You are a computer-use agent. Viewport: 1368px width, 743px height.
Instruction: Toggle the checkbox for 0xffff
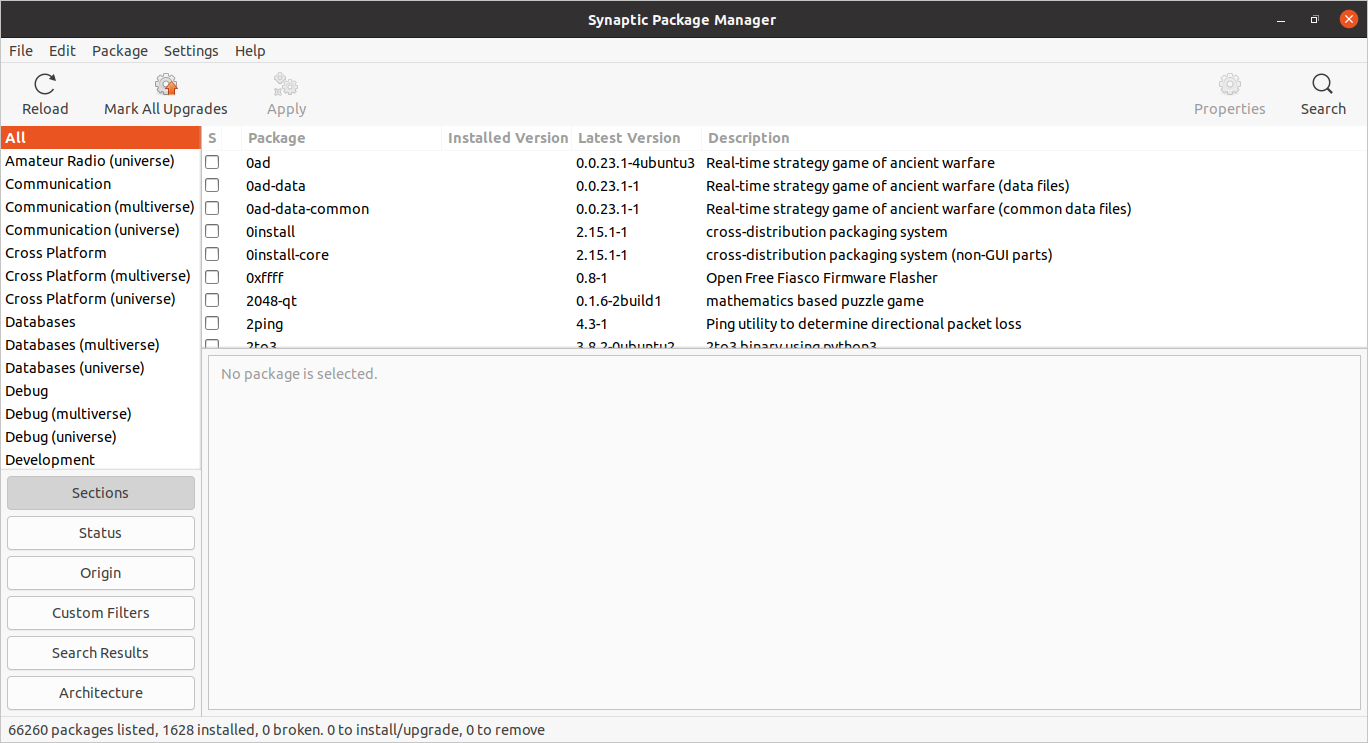[212, 277]
